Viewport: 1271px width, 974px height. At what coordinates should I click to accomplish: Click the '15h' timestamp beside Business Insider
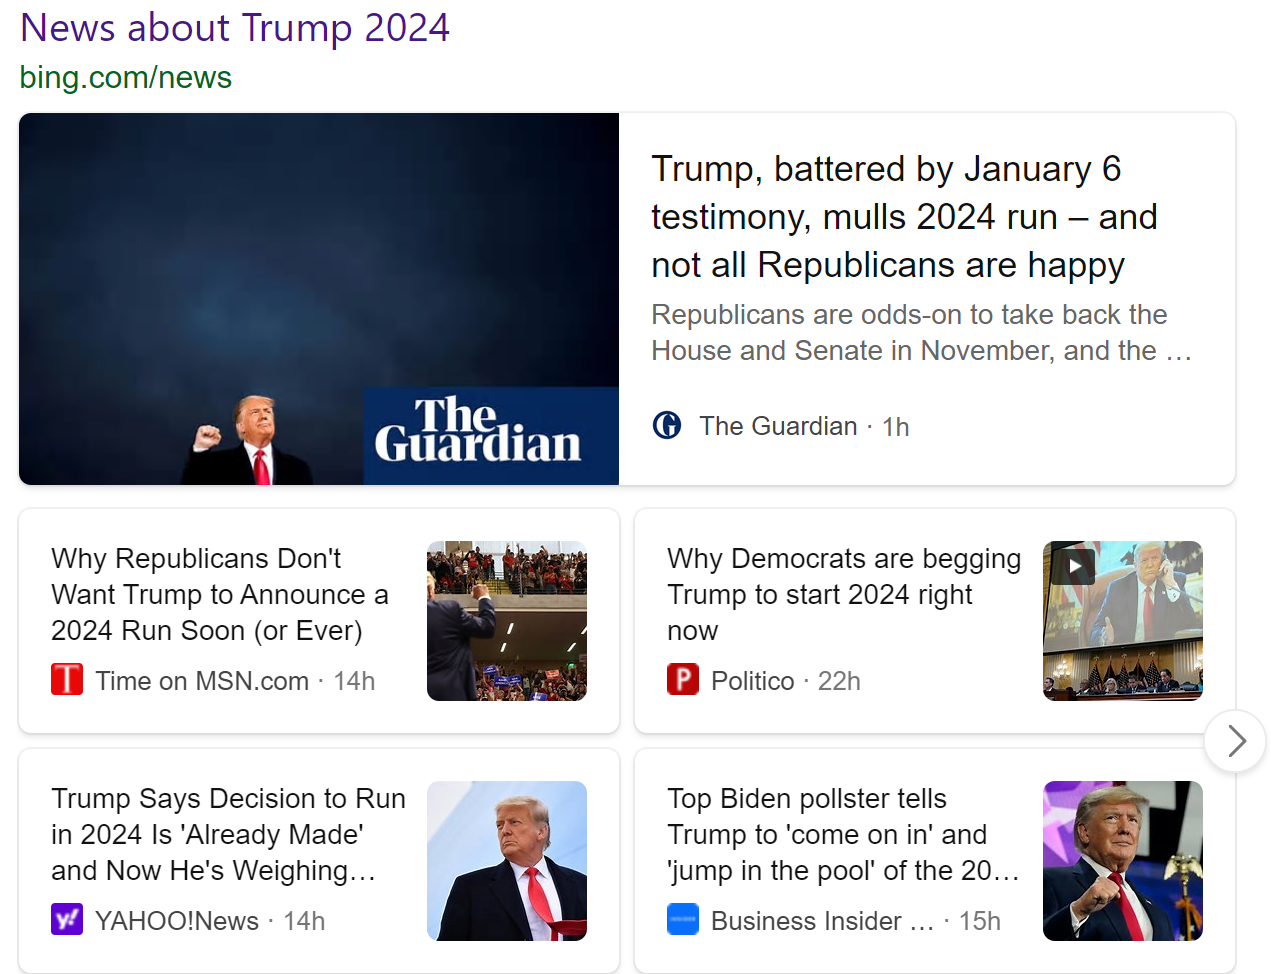pyautogui.click(x=980, y=921)
